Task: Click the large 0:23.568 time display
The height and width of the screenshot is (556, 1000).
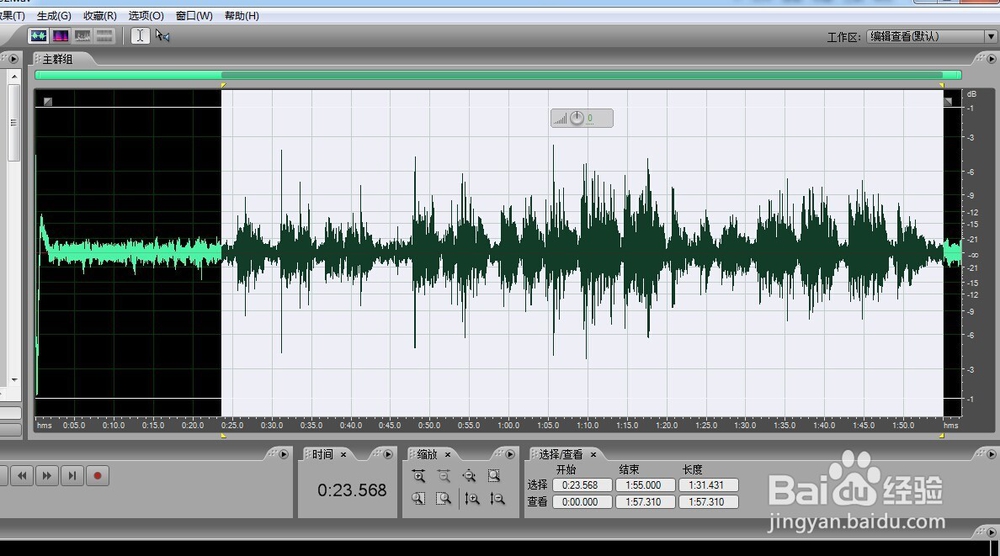Action: click(352, 490)
